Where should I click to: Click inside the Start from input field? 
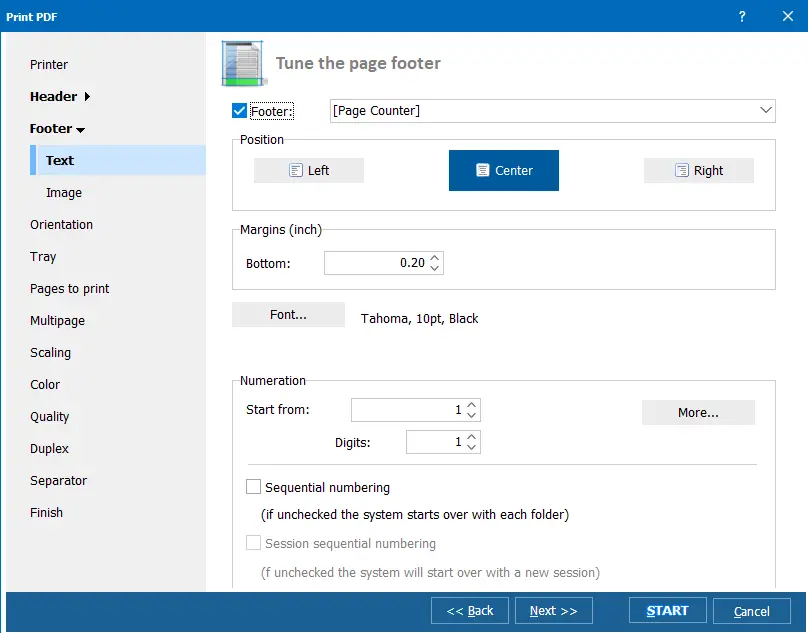click(x=410, y=410)
